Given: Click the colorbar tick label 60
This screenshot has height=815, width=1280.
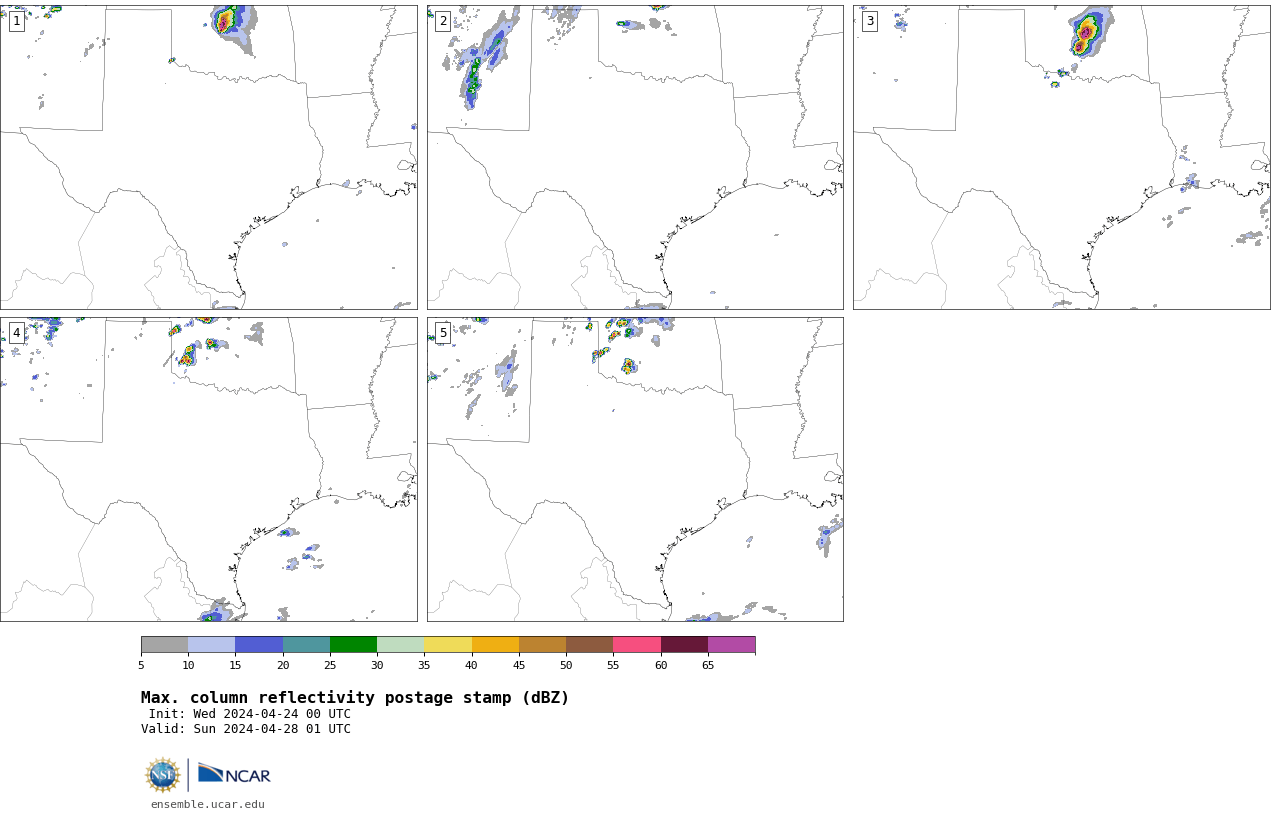Looking at the screenshot, I should tap(661, 665).
